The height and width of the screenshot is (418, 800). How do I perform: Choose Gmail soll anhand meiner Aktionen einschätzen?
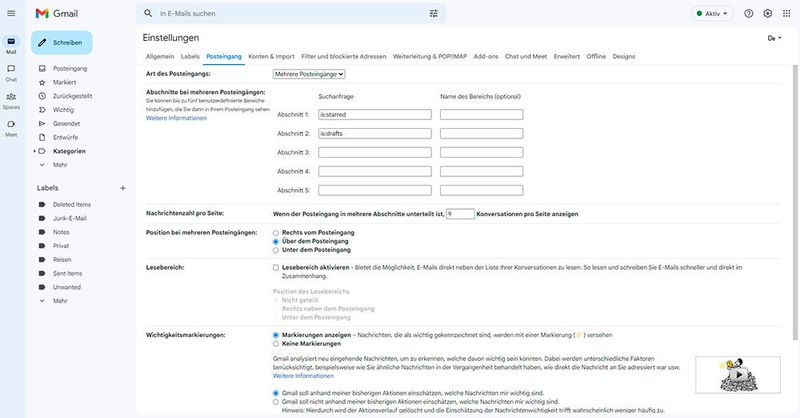click(276, 394)
